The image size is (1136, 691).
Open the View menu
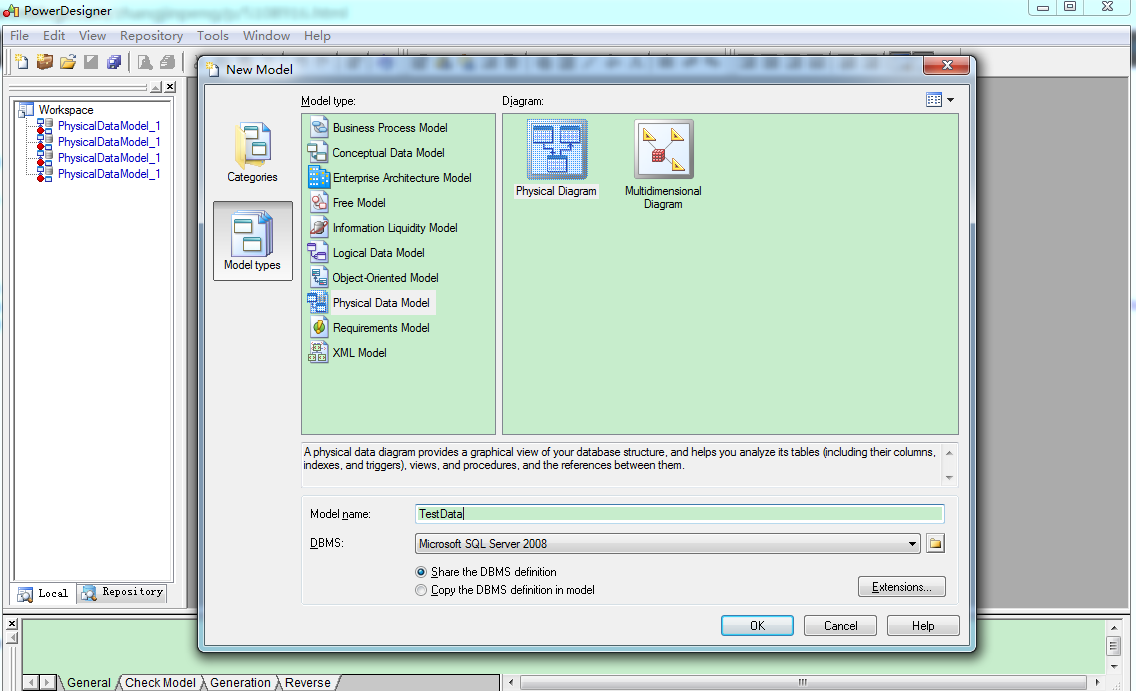pyautogui.click(x=92, y=35)
